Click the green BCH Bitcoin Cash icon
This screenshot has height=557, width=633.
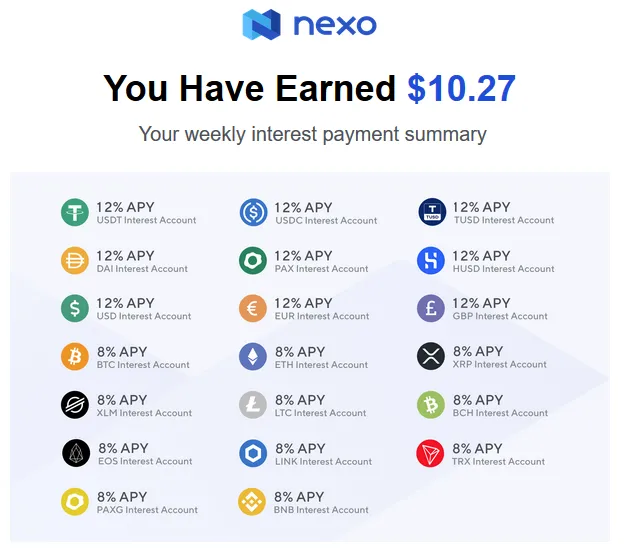tap(431, 404)
